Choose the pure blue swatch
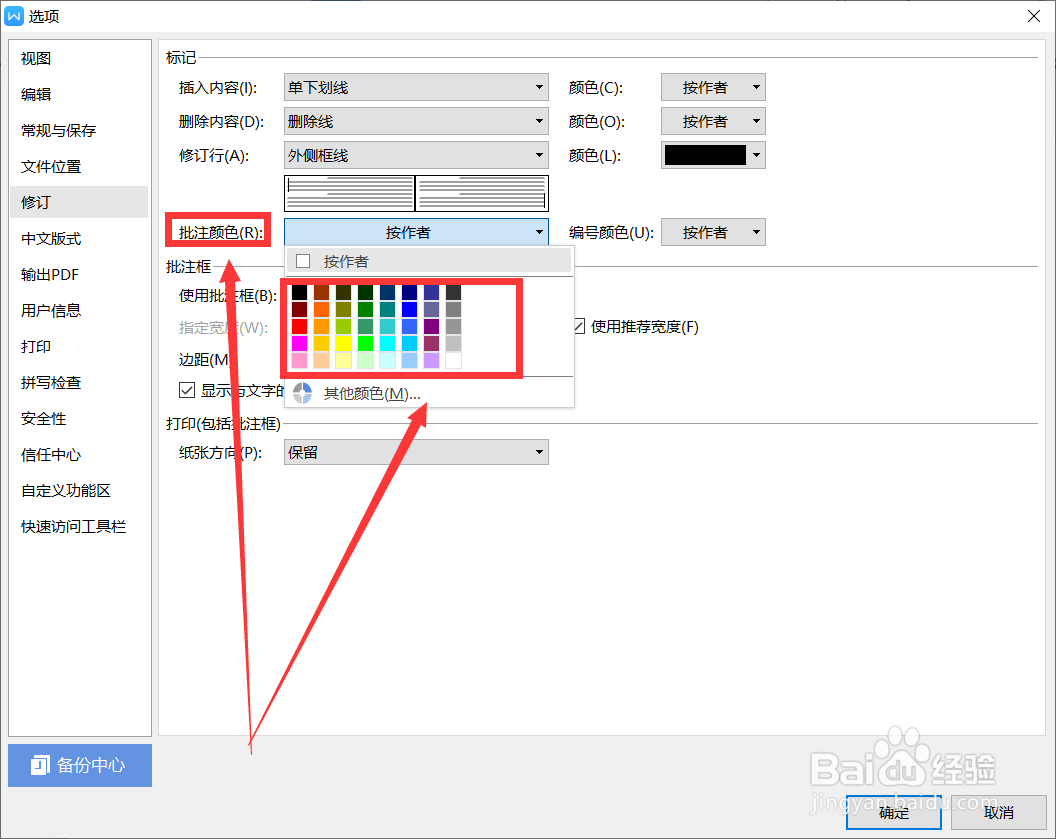The width and height of the screenshot is (1056, 839). pyautogui.click(x=409, y=309)
